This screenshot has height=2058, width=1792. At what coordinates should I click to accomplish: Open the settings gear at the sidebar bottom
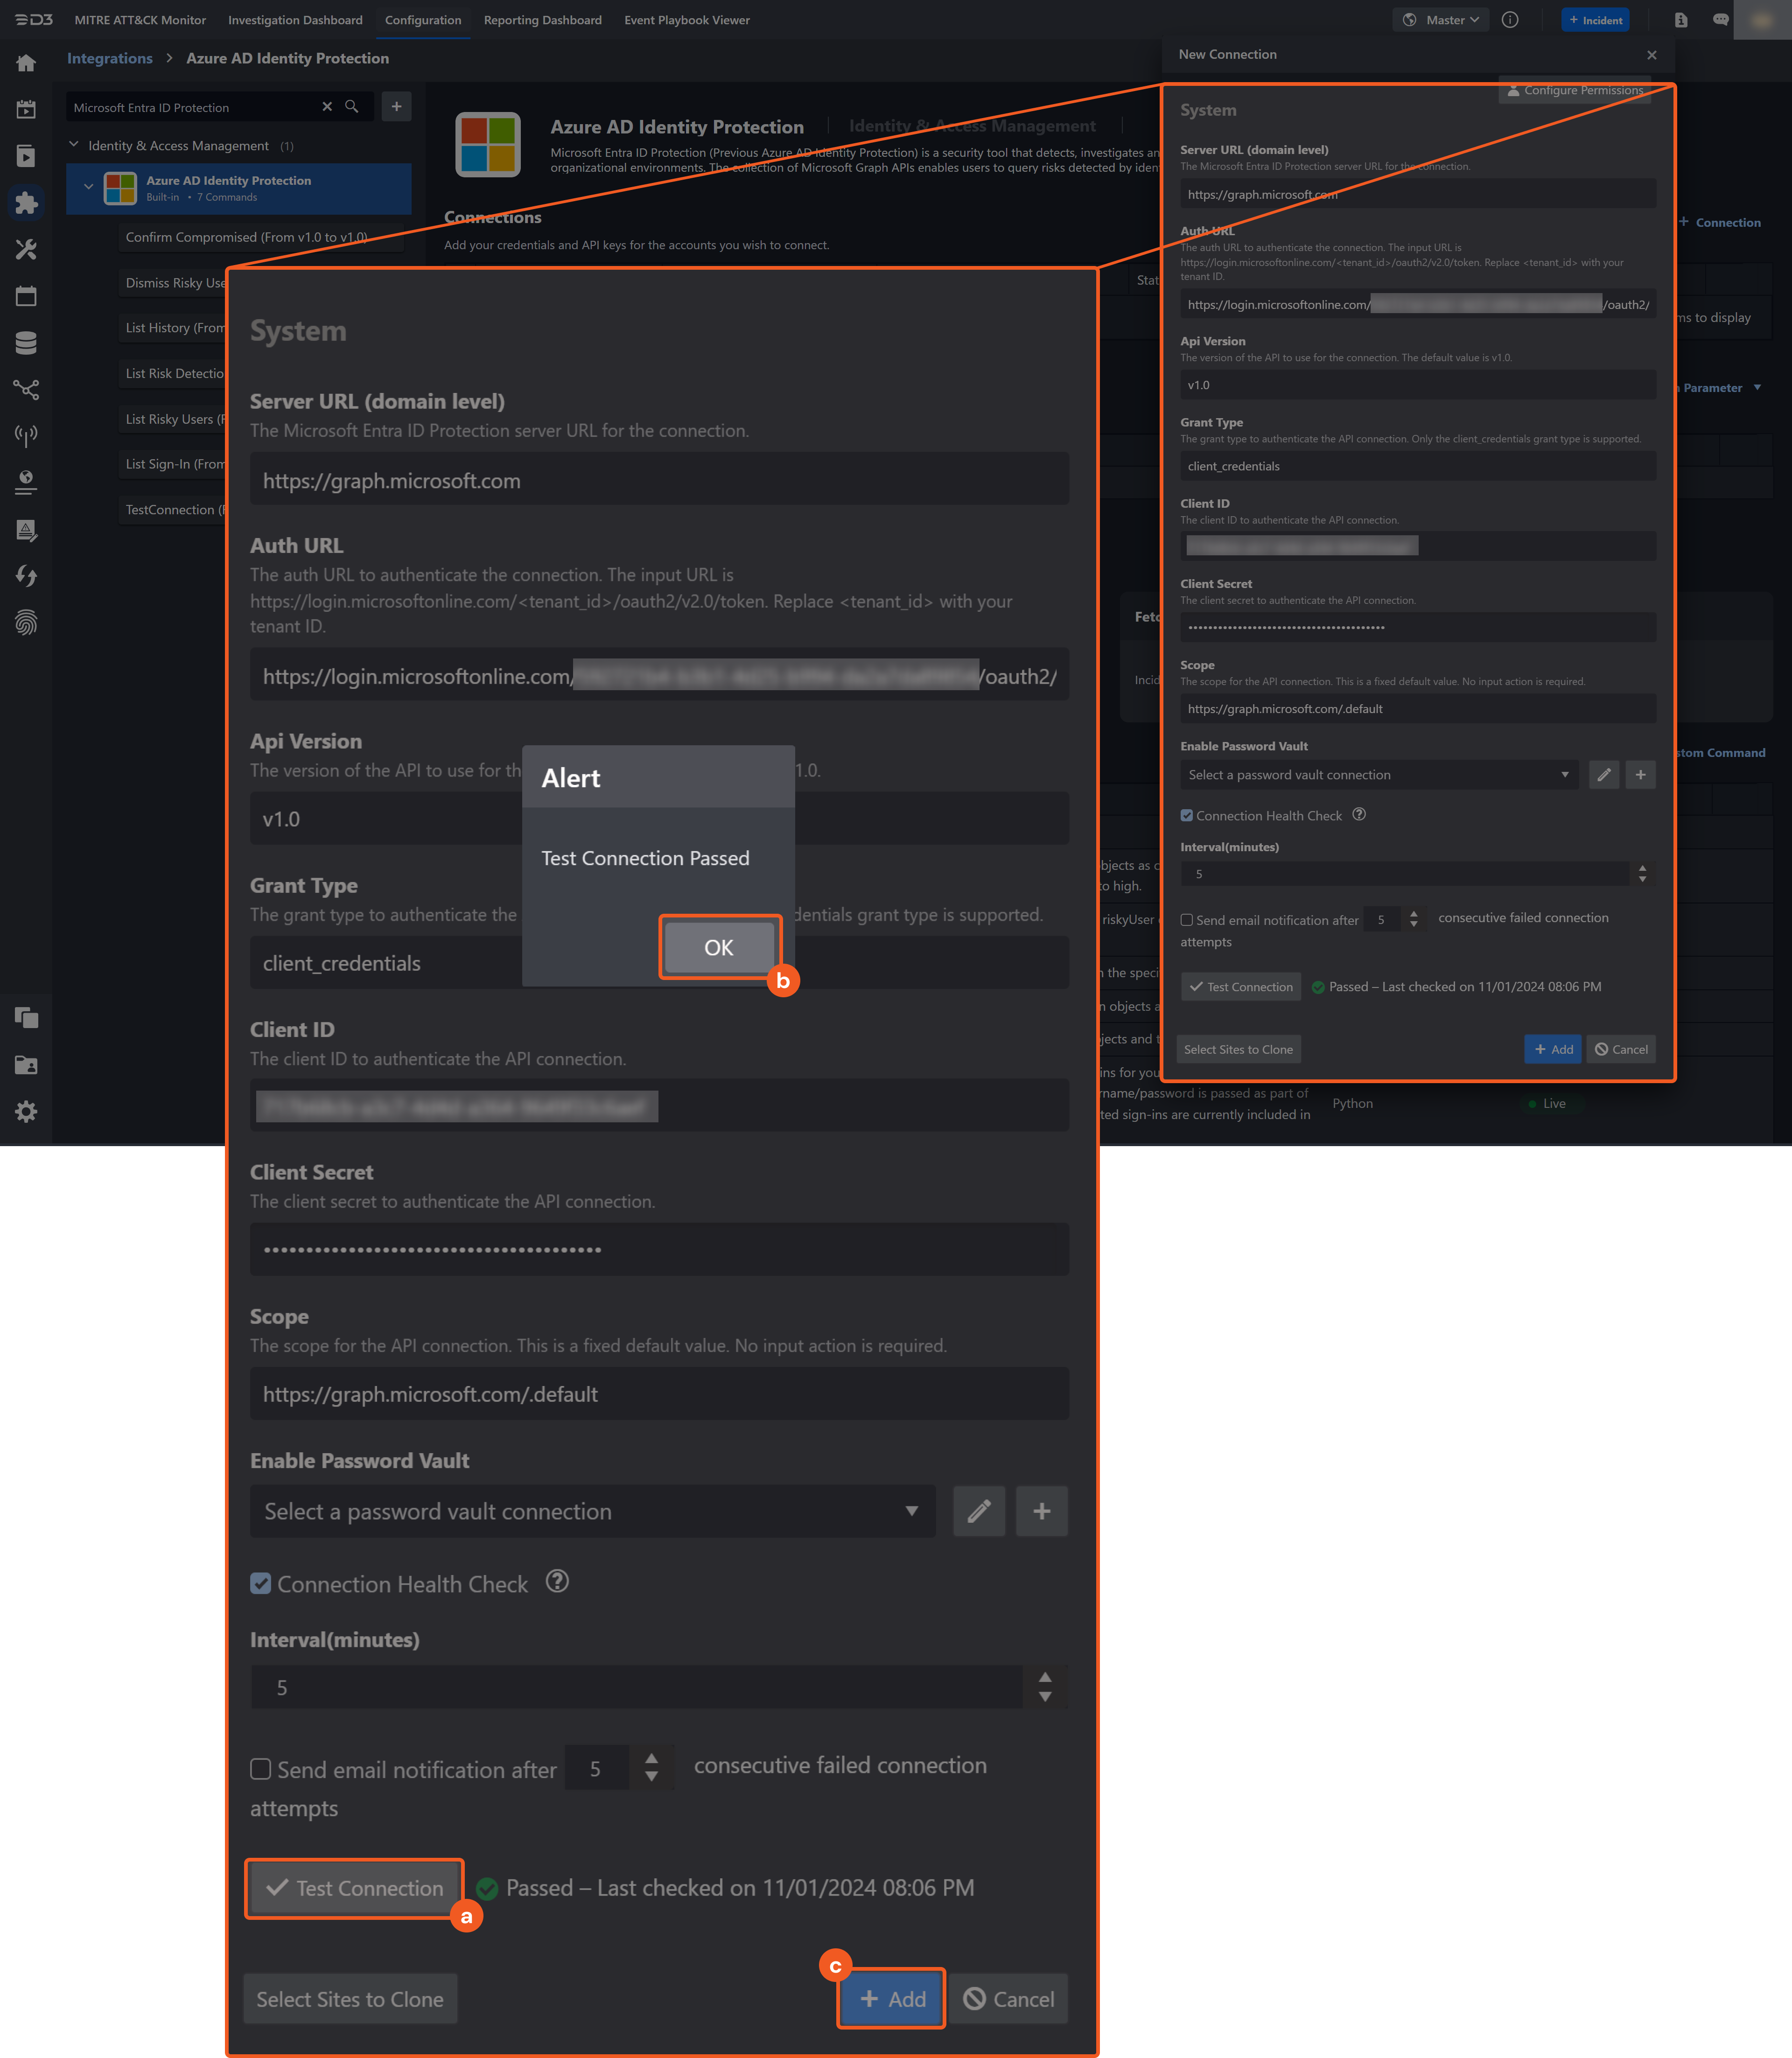26,1111
